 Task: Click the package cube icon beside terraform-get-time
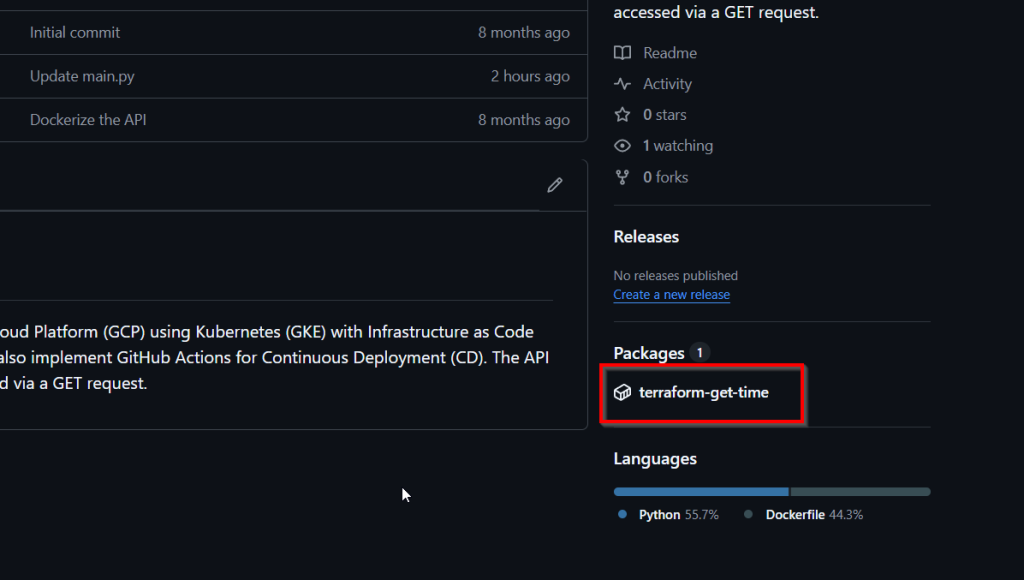click(622, 393)
